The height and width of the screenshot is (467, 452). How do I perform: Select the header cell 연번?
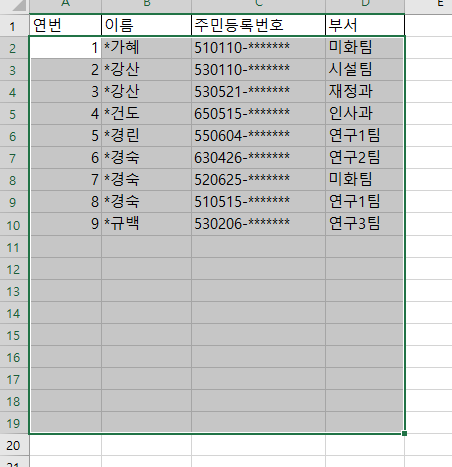[65, 25]
